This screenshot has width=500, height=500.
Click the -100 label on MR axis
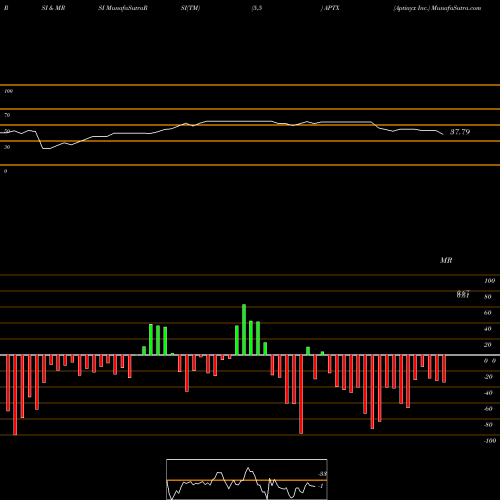[490, 441]
